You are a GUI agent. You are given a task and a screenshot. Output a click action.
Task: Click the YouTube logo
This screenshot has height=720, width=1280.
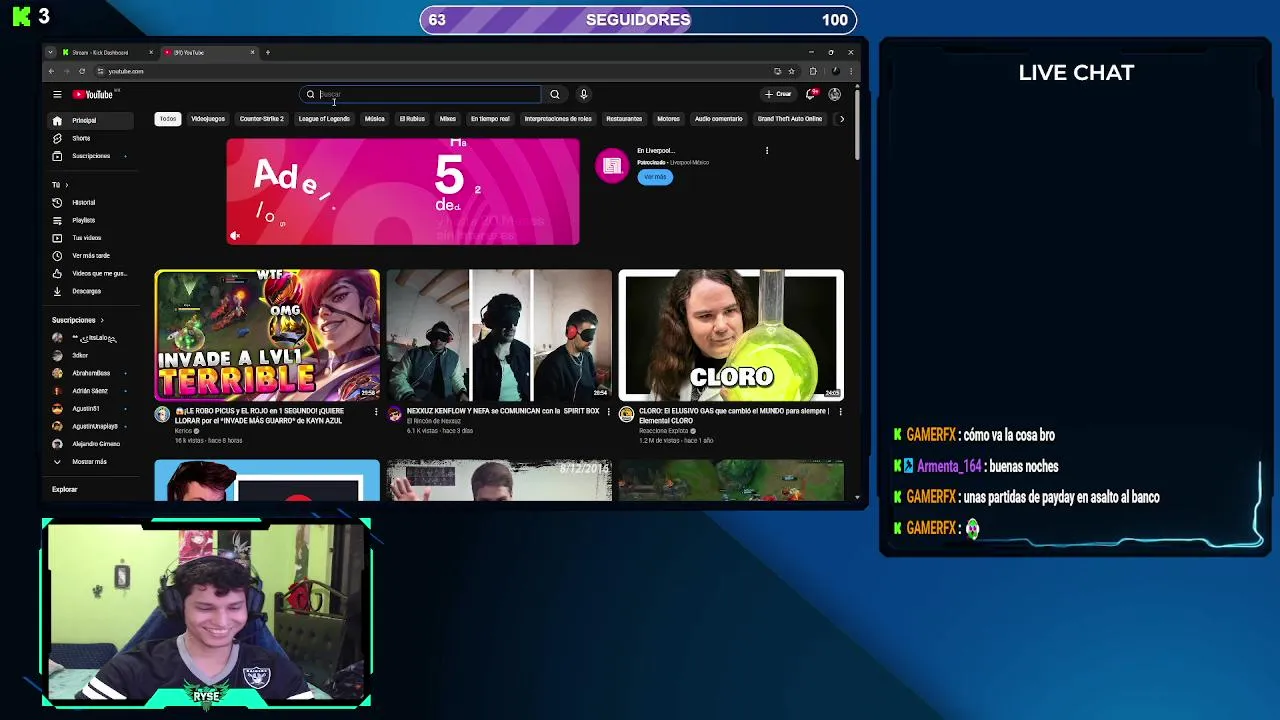point(93,94)
